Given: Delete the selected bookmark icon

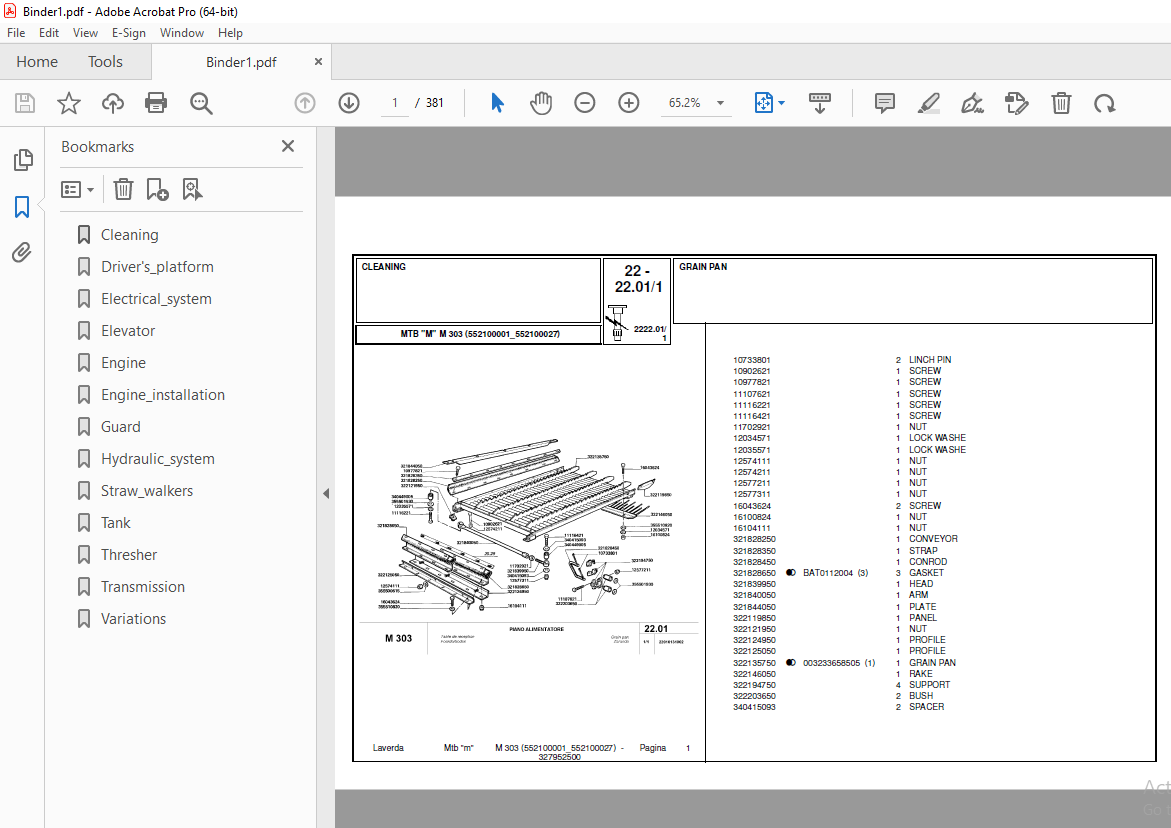Looking at the screenshot, I should (123, 189).
